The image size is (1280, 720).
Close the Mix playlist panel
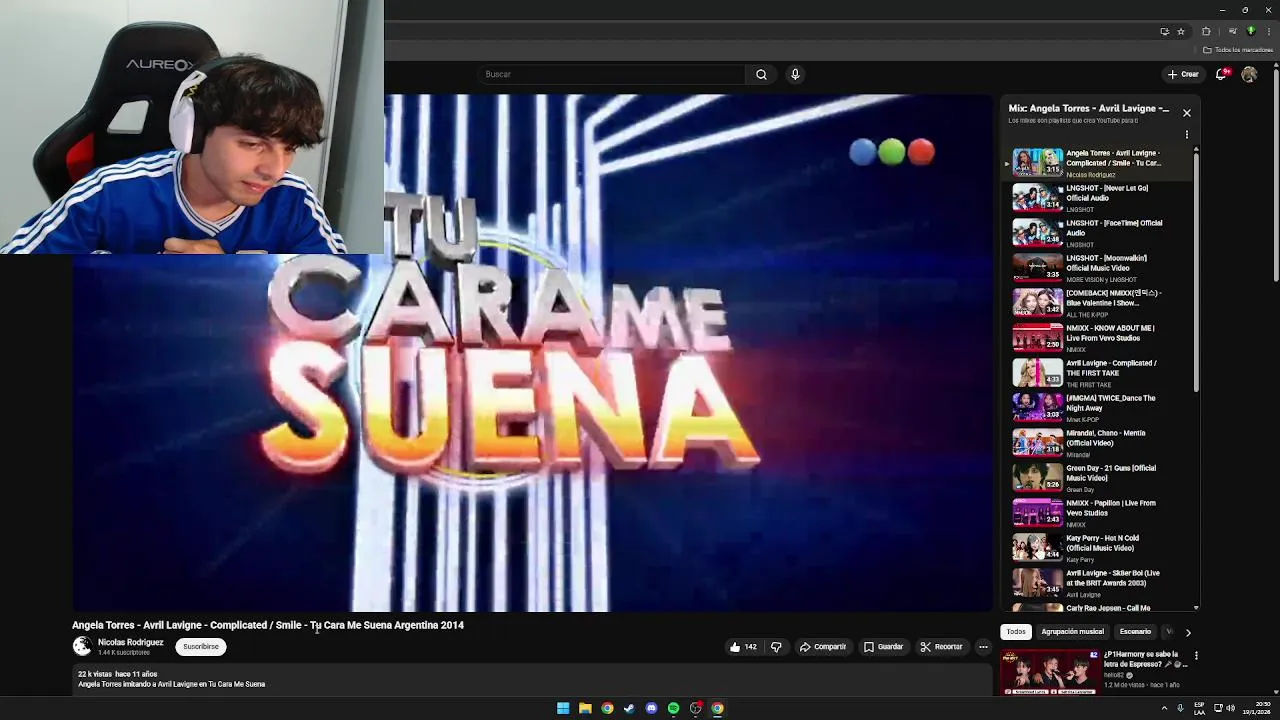pyautogui.click(x=1187, y=113)
